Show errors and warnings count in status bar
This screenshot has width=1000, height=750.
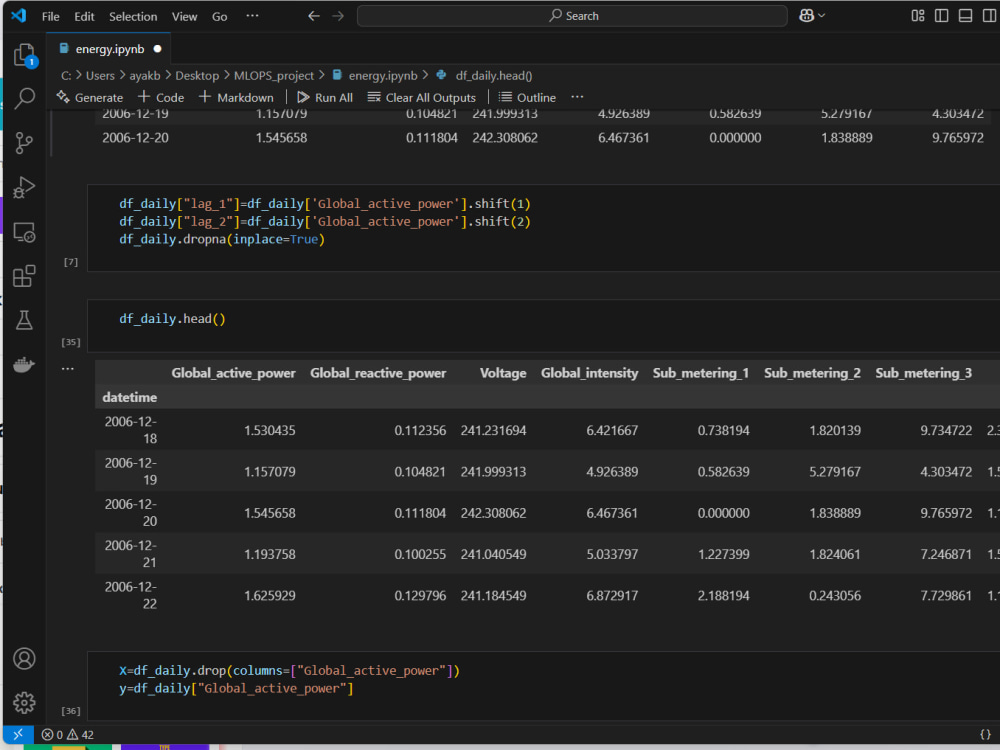[x=68, y=735]
